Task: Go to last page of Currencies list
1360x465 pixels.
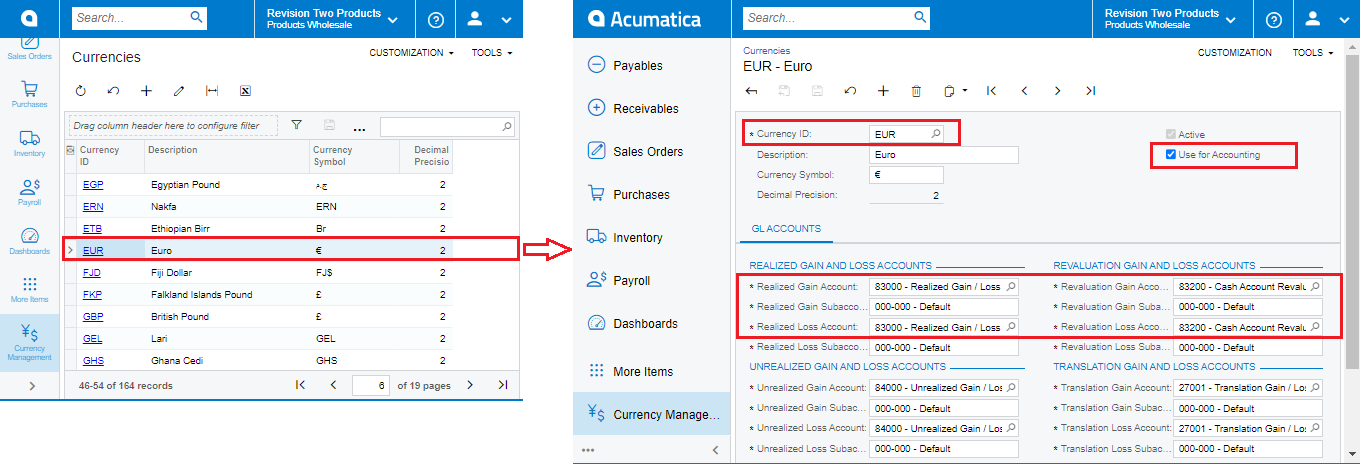Action: click(x=502, y=385)
